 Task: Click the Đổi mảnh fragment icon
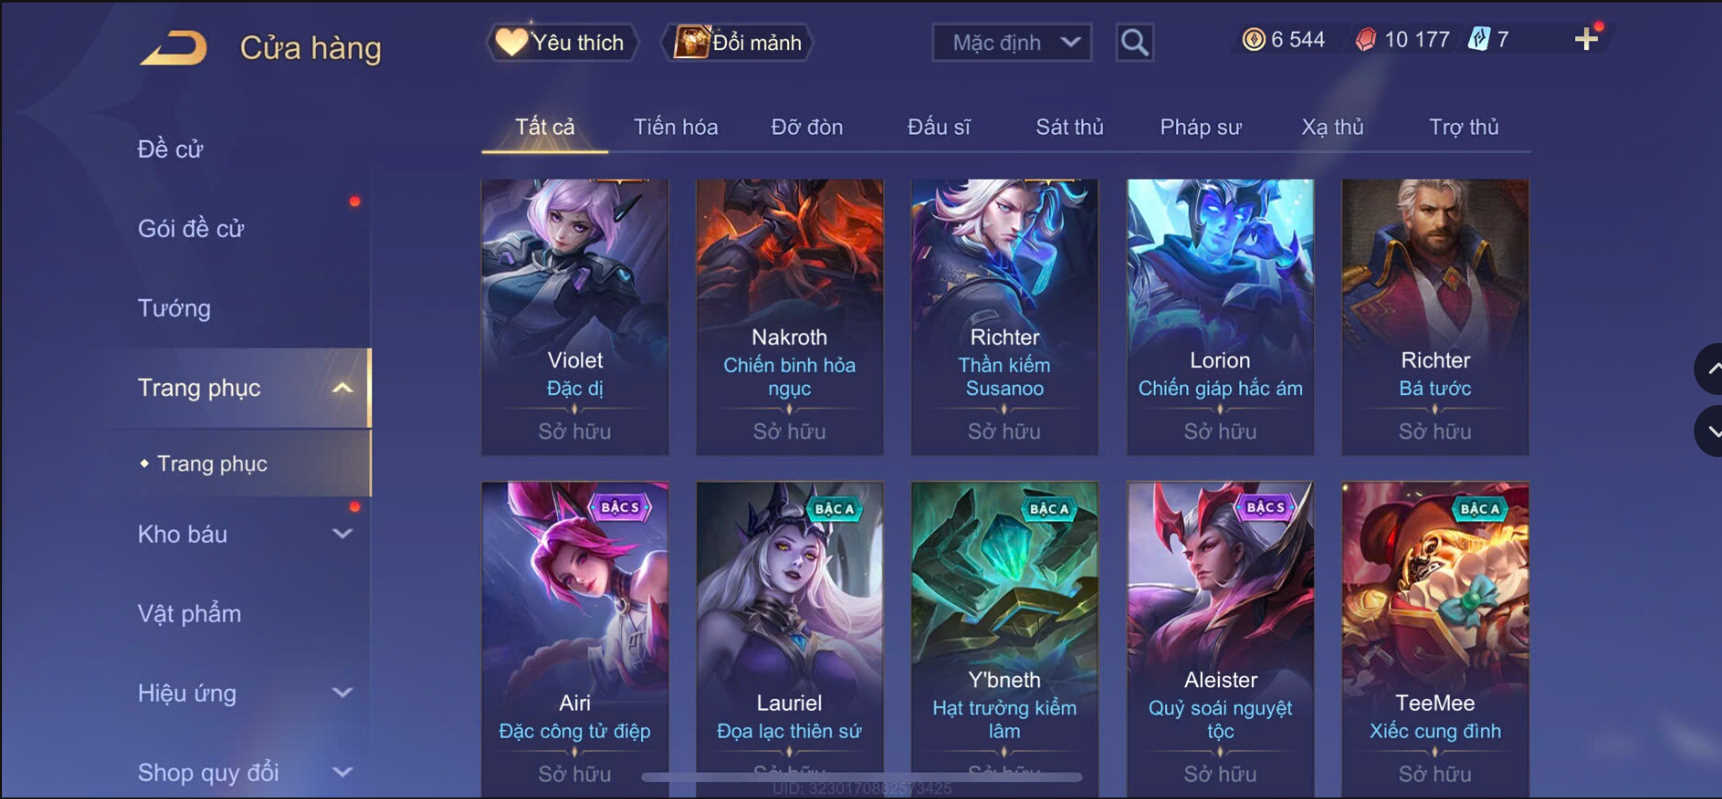(692, 42)
